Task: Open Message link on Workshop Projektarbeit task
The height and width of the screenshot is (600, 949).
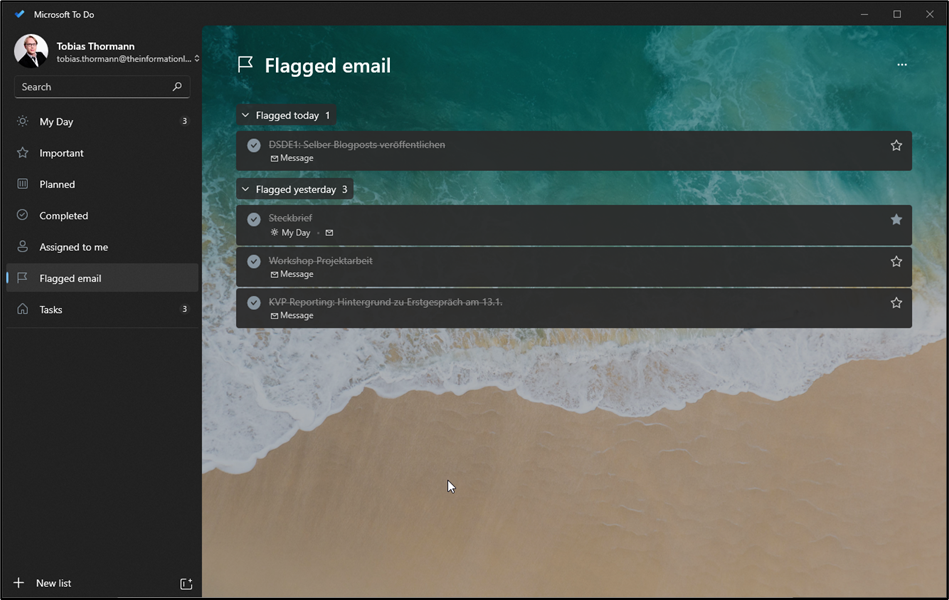Action: click(292, 274)
